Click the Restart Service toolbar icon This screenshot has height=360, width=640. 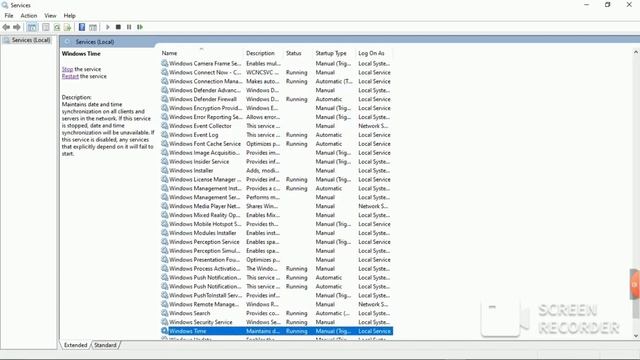tap(140, 27)
